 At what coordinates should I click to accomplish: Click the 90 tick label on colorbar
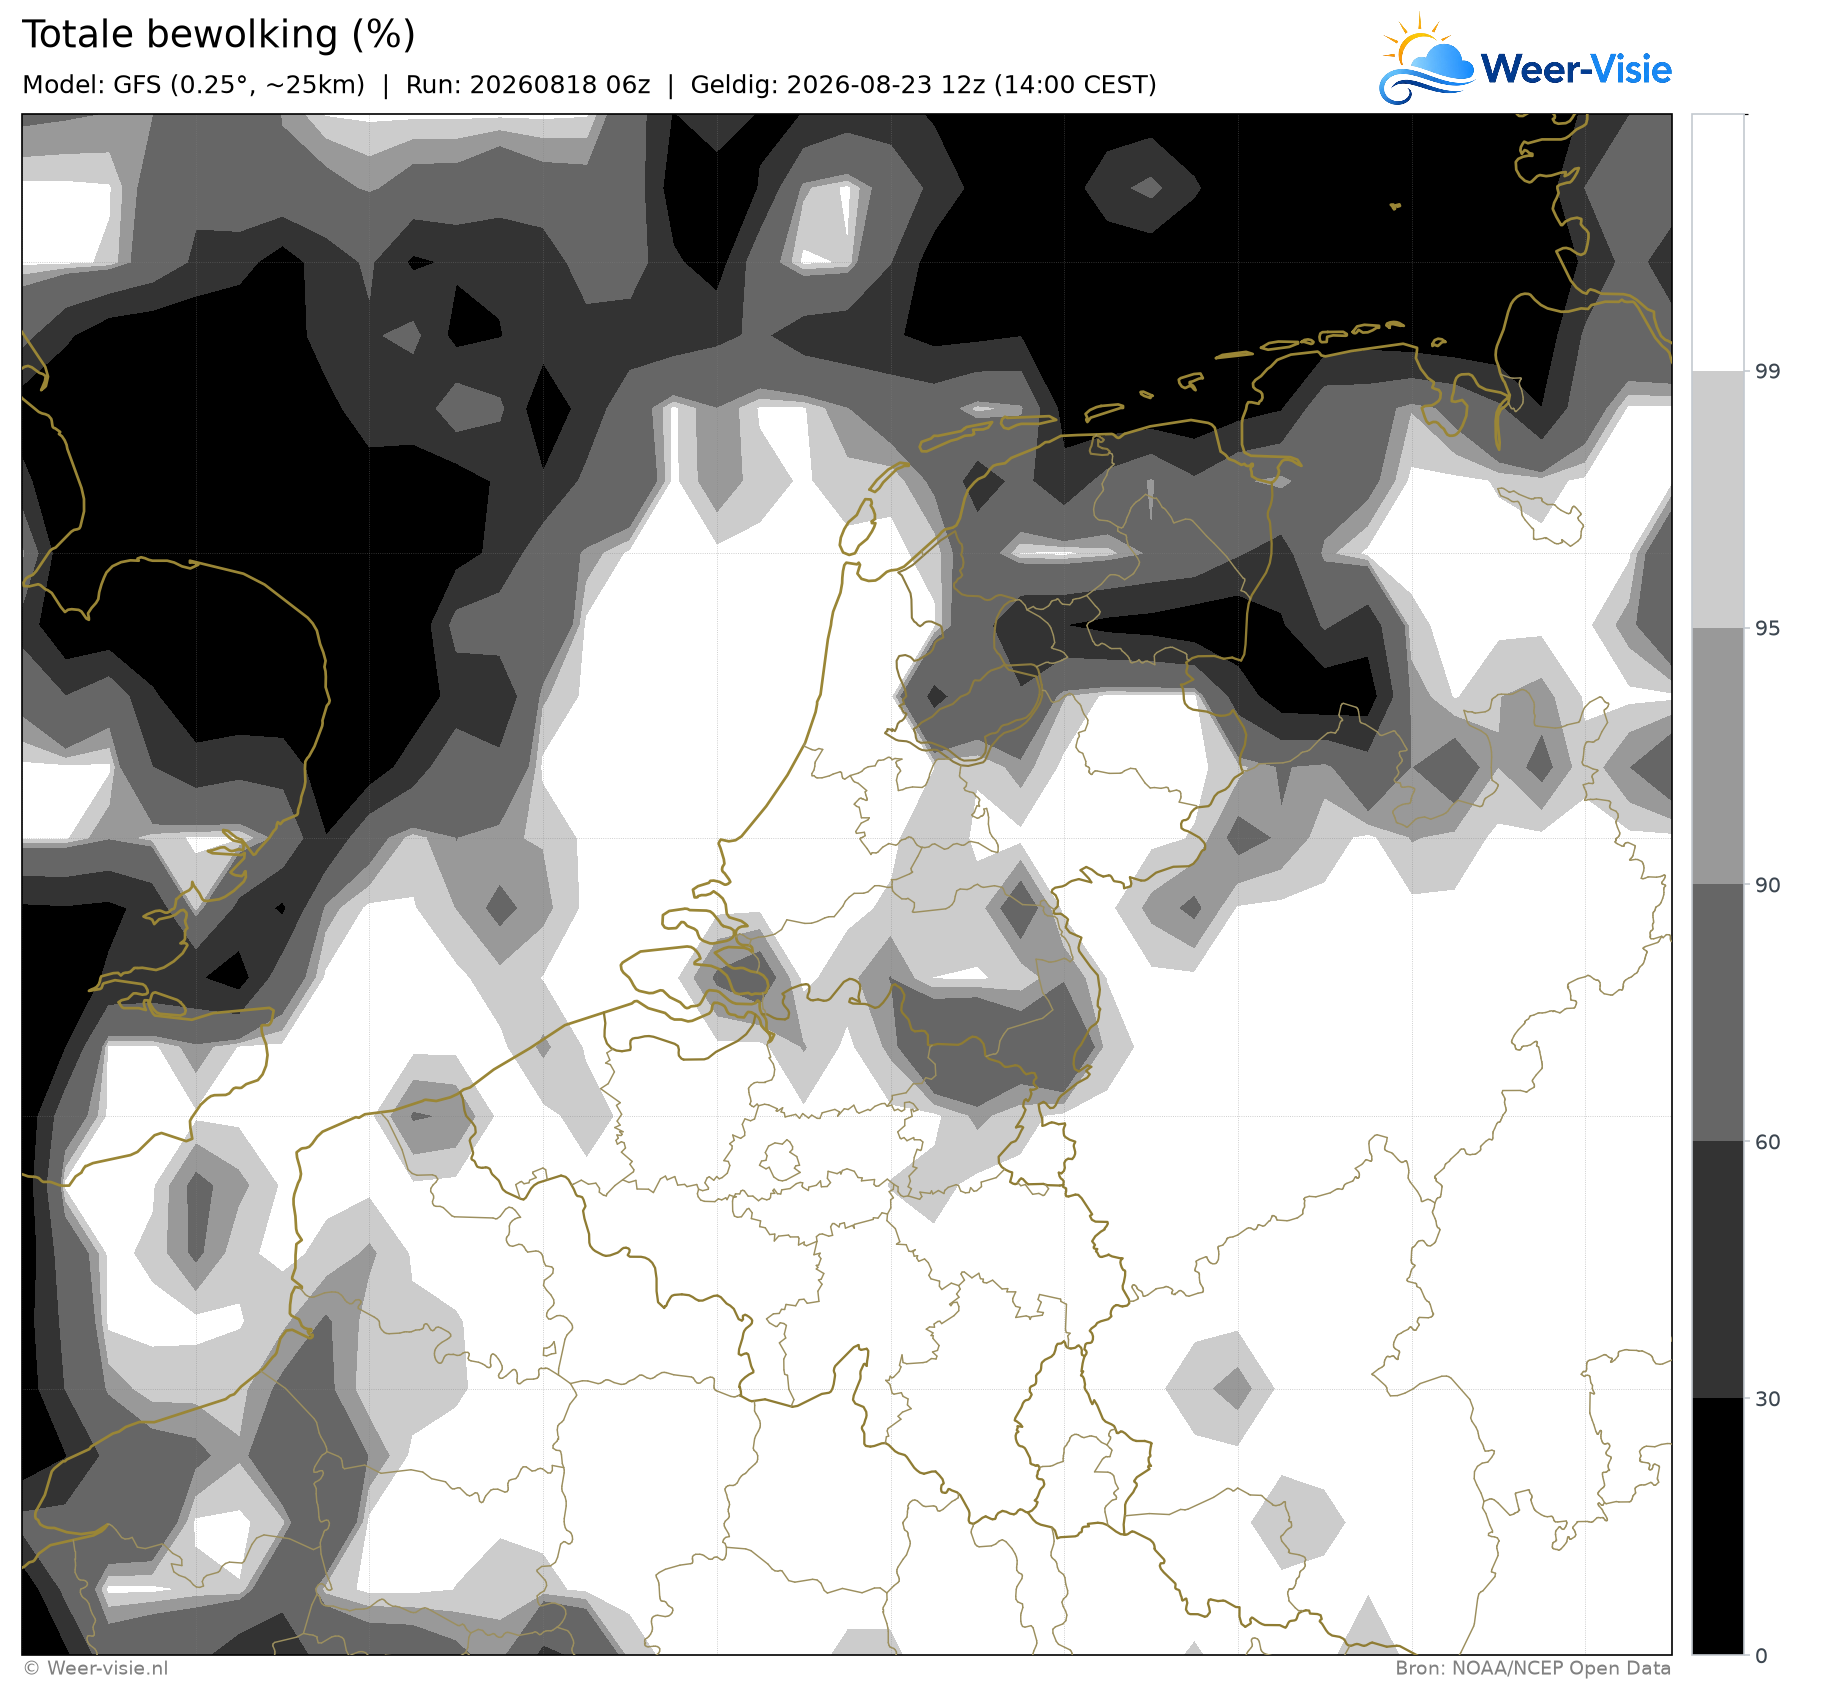click(1768, 885)
